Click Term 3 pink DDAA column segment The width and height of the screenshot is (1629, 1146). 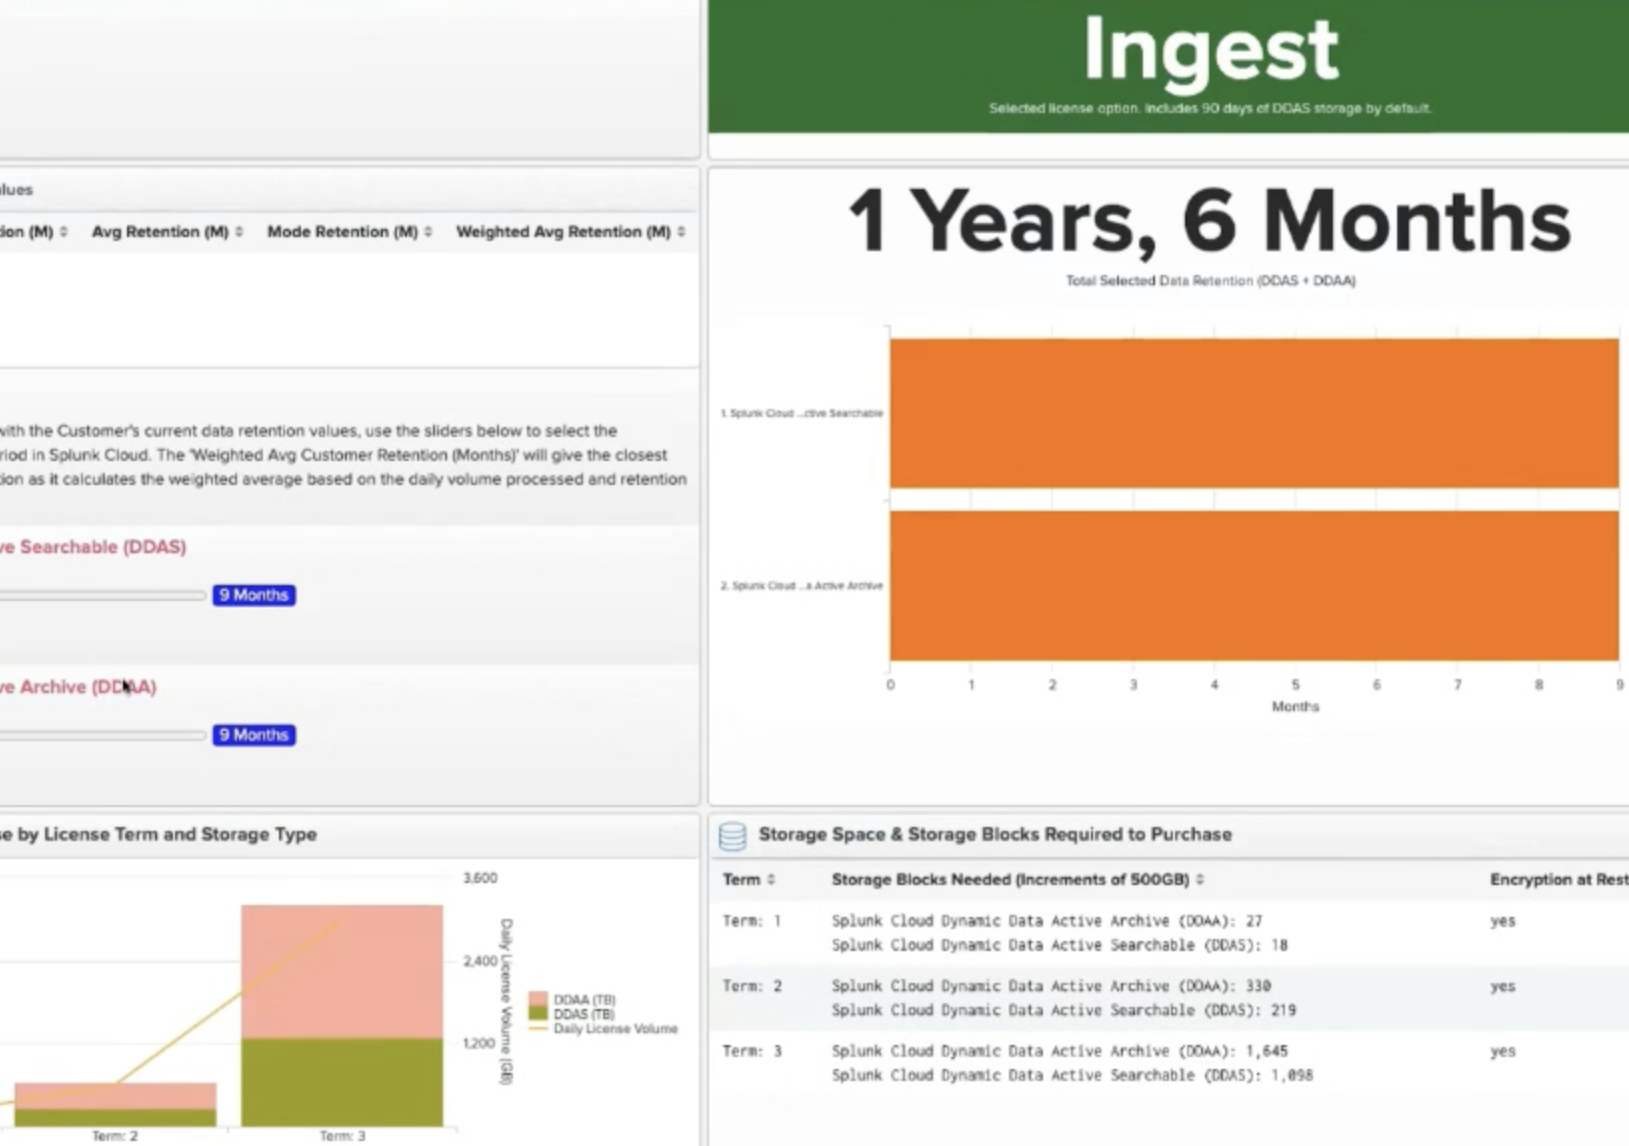pyautogui.click(x=342, y=970)
